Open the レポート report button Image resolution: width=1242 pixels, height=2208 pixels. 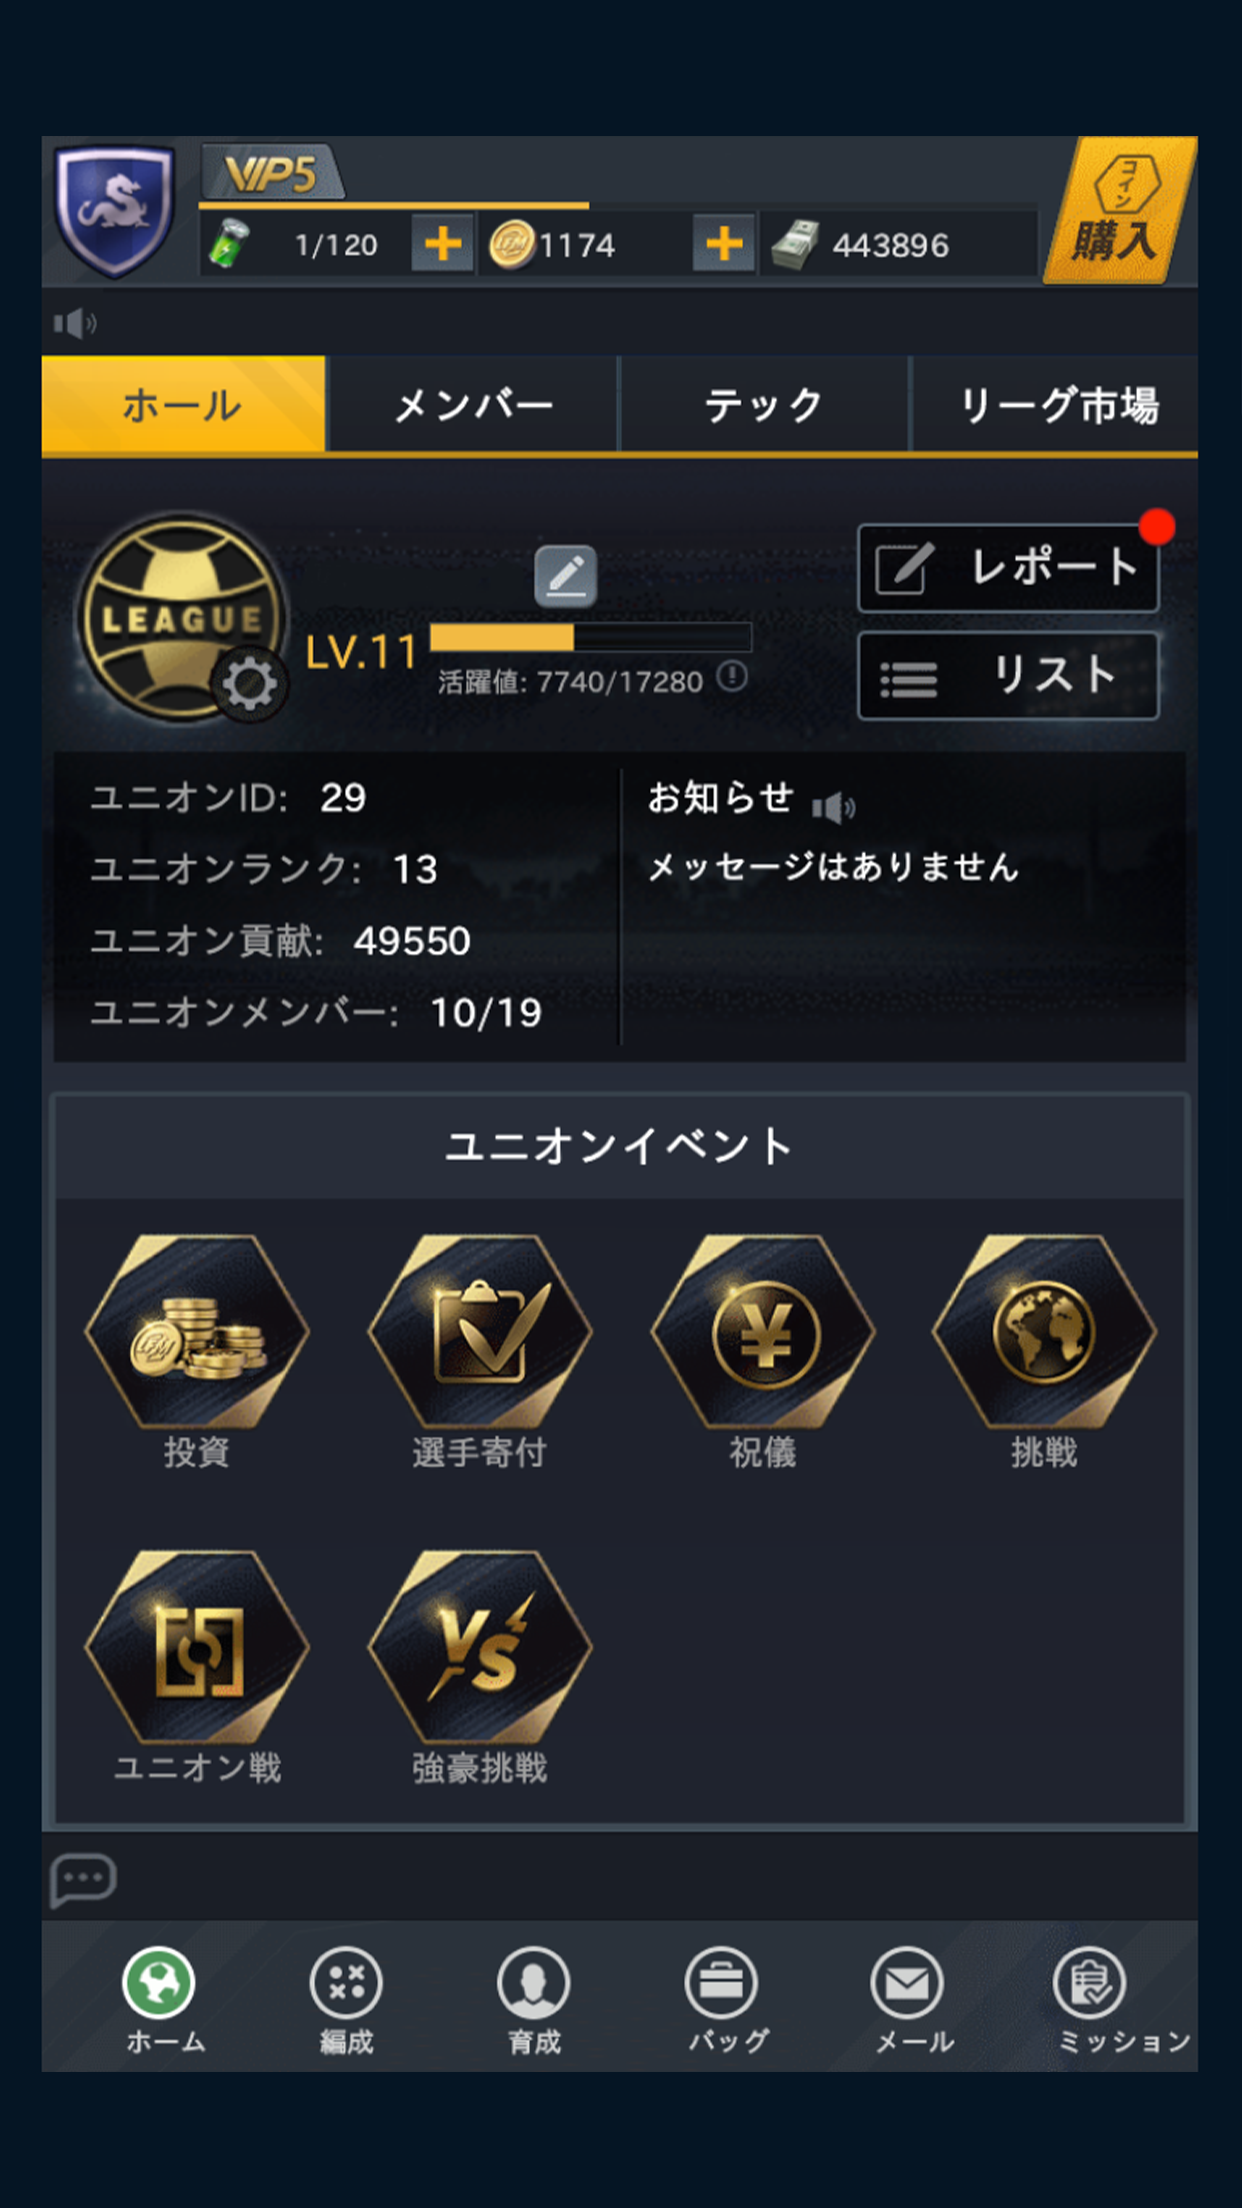[1008, 568]
